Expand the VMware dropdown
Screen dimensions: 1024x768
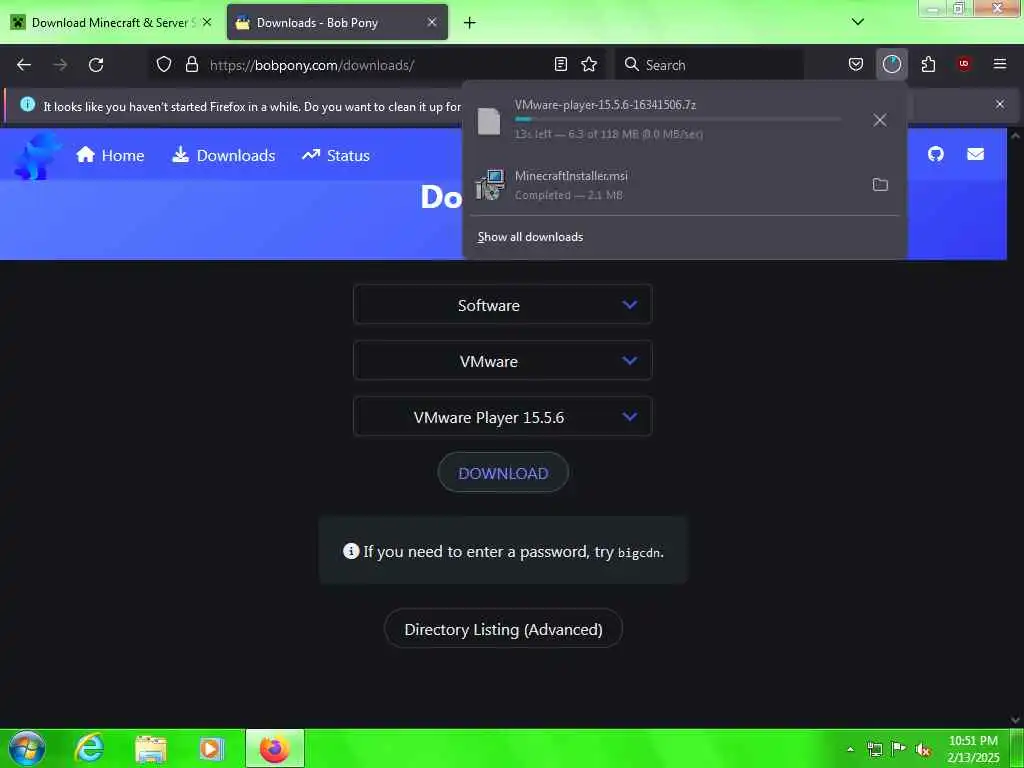[502, 360]
